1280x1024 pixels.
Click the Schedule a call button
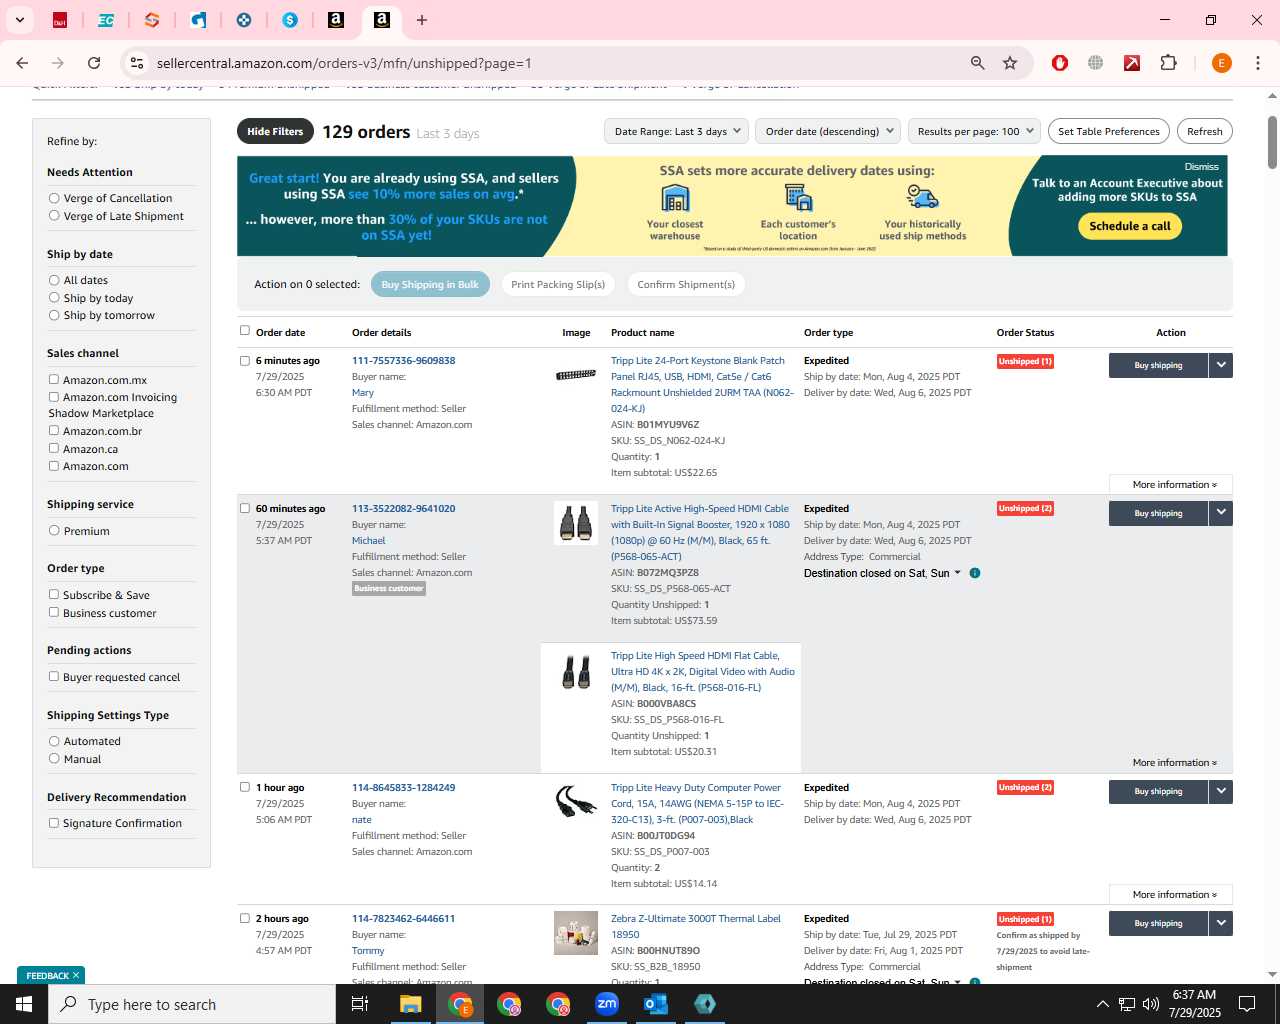pos(1130,226)
